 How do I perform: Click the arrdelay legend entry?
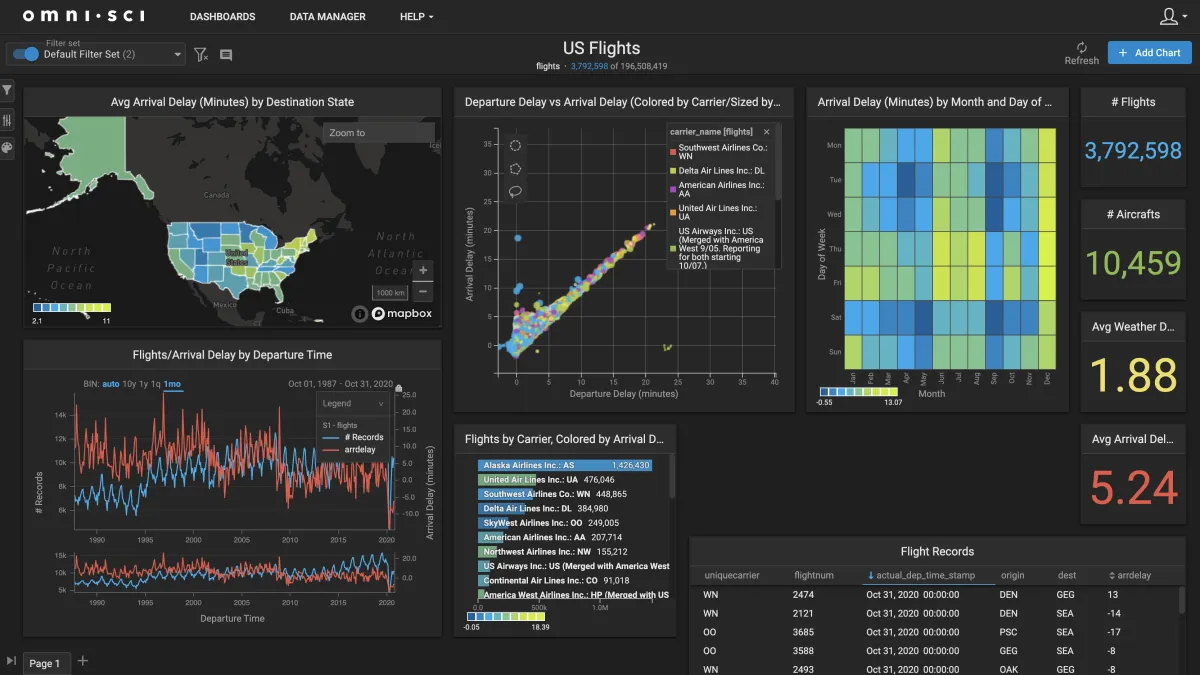tap(350, 450)
